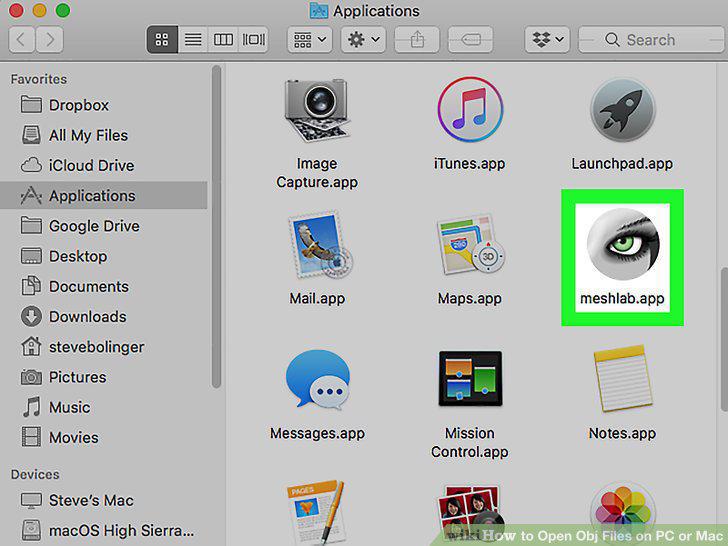Select Applications in the sidebar
This screenshot has height=546, width=728.
click(x=104, y=195)
